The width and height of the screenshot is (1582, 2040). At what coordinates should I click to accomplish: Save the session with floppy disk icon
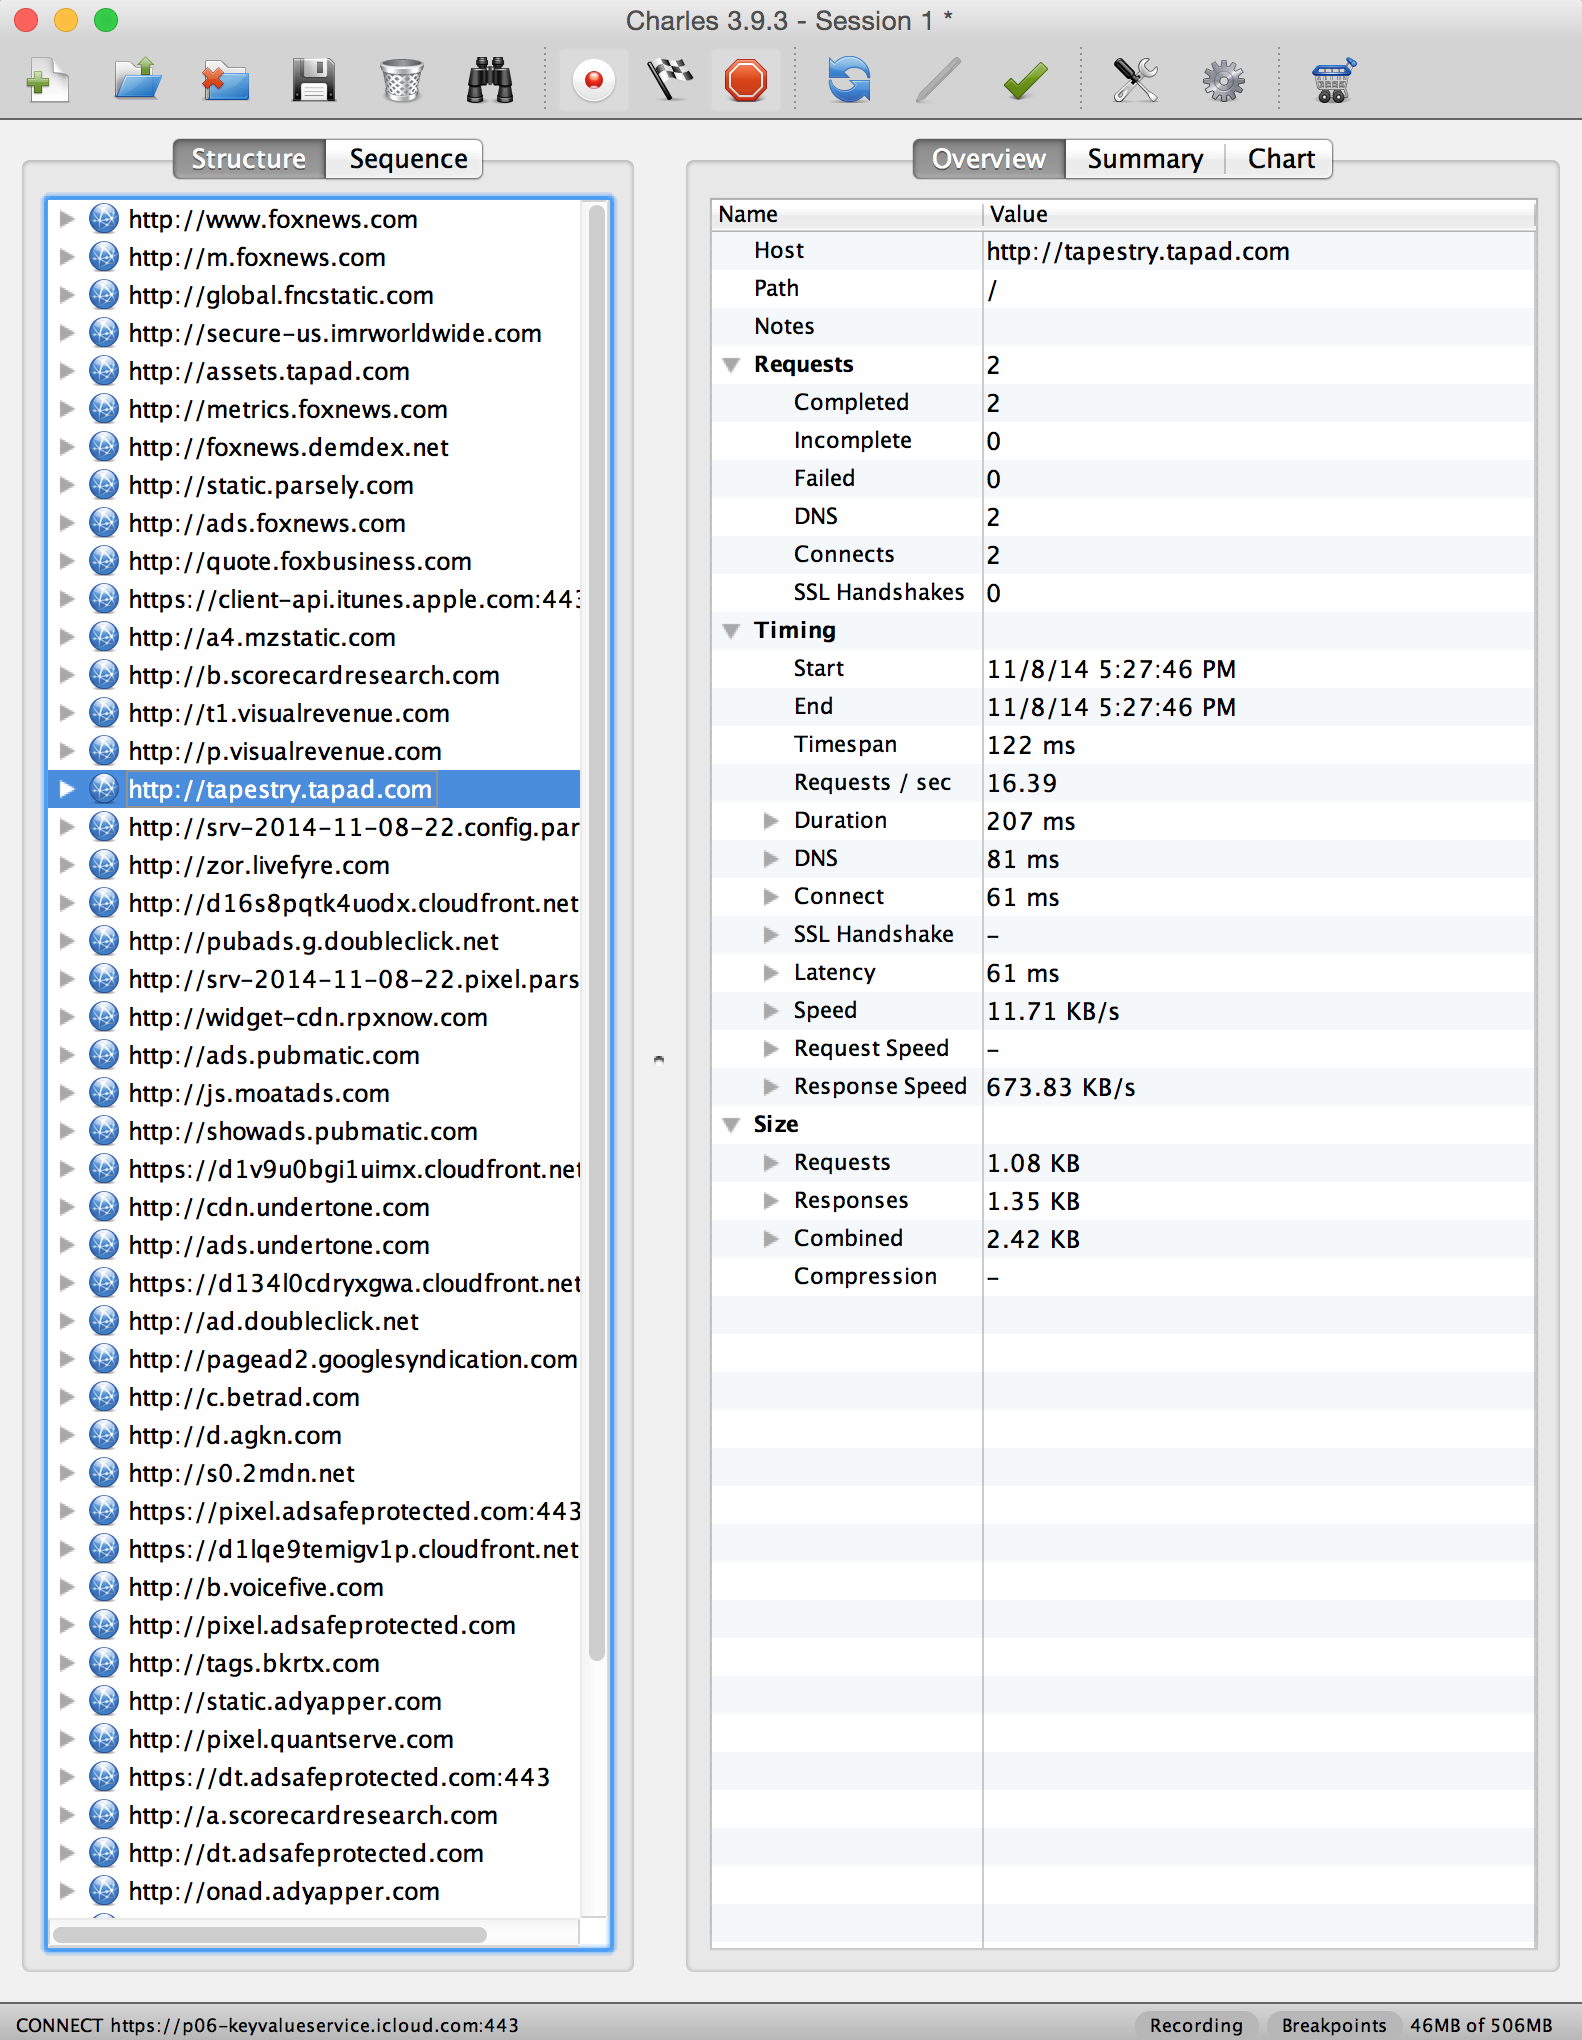pos(313,80)
